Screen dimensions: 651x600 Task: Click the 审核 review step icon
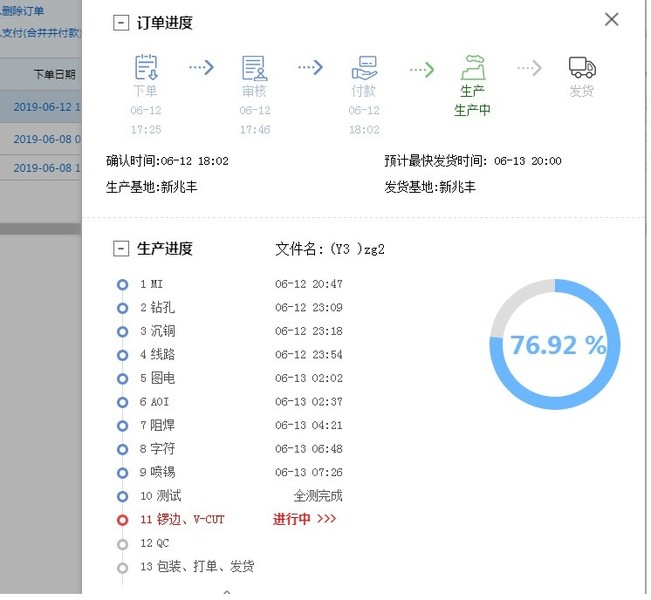(x=254, y=68)
